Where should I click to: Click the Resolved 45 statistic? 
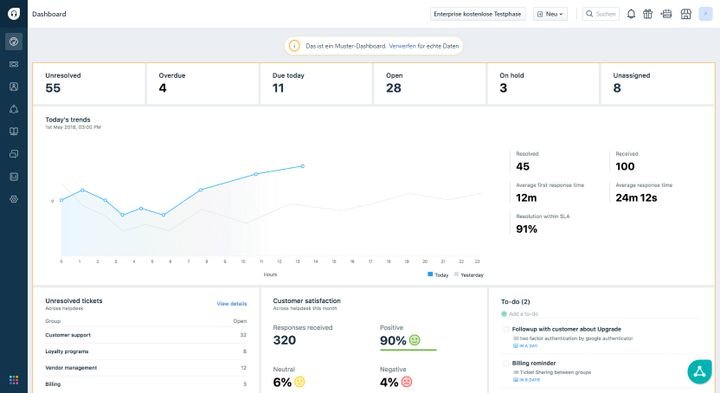527,162
